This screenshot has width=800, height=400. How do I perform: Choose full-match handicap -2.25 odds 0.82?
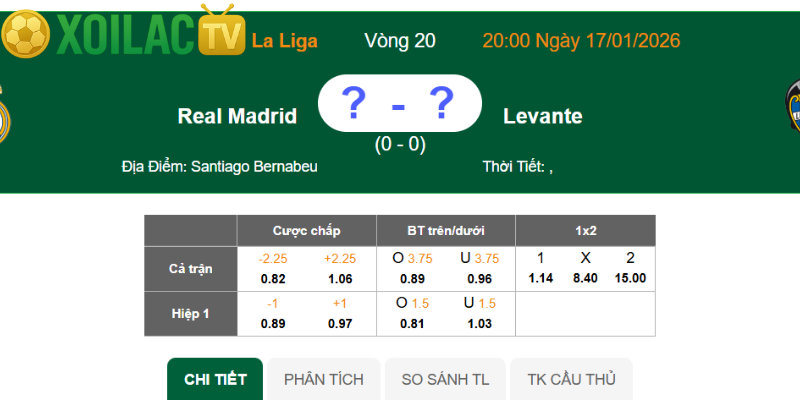[x=273, y=278]
